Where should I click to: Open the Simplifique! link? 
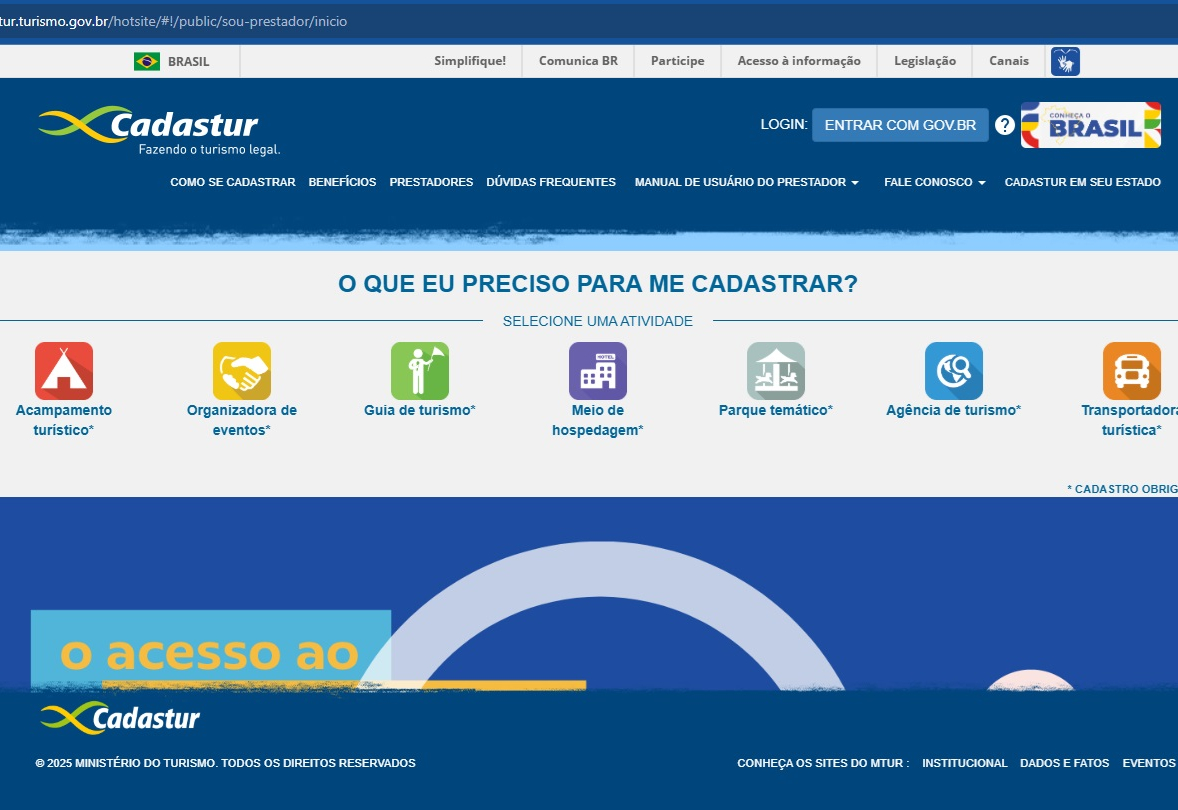point(470,61)
